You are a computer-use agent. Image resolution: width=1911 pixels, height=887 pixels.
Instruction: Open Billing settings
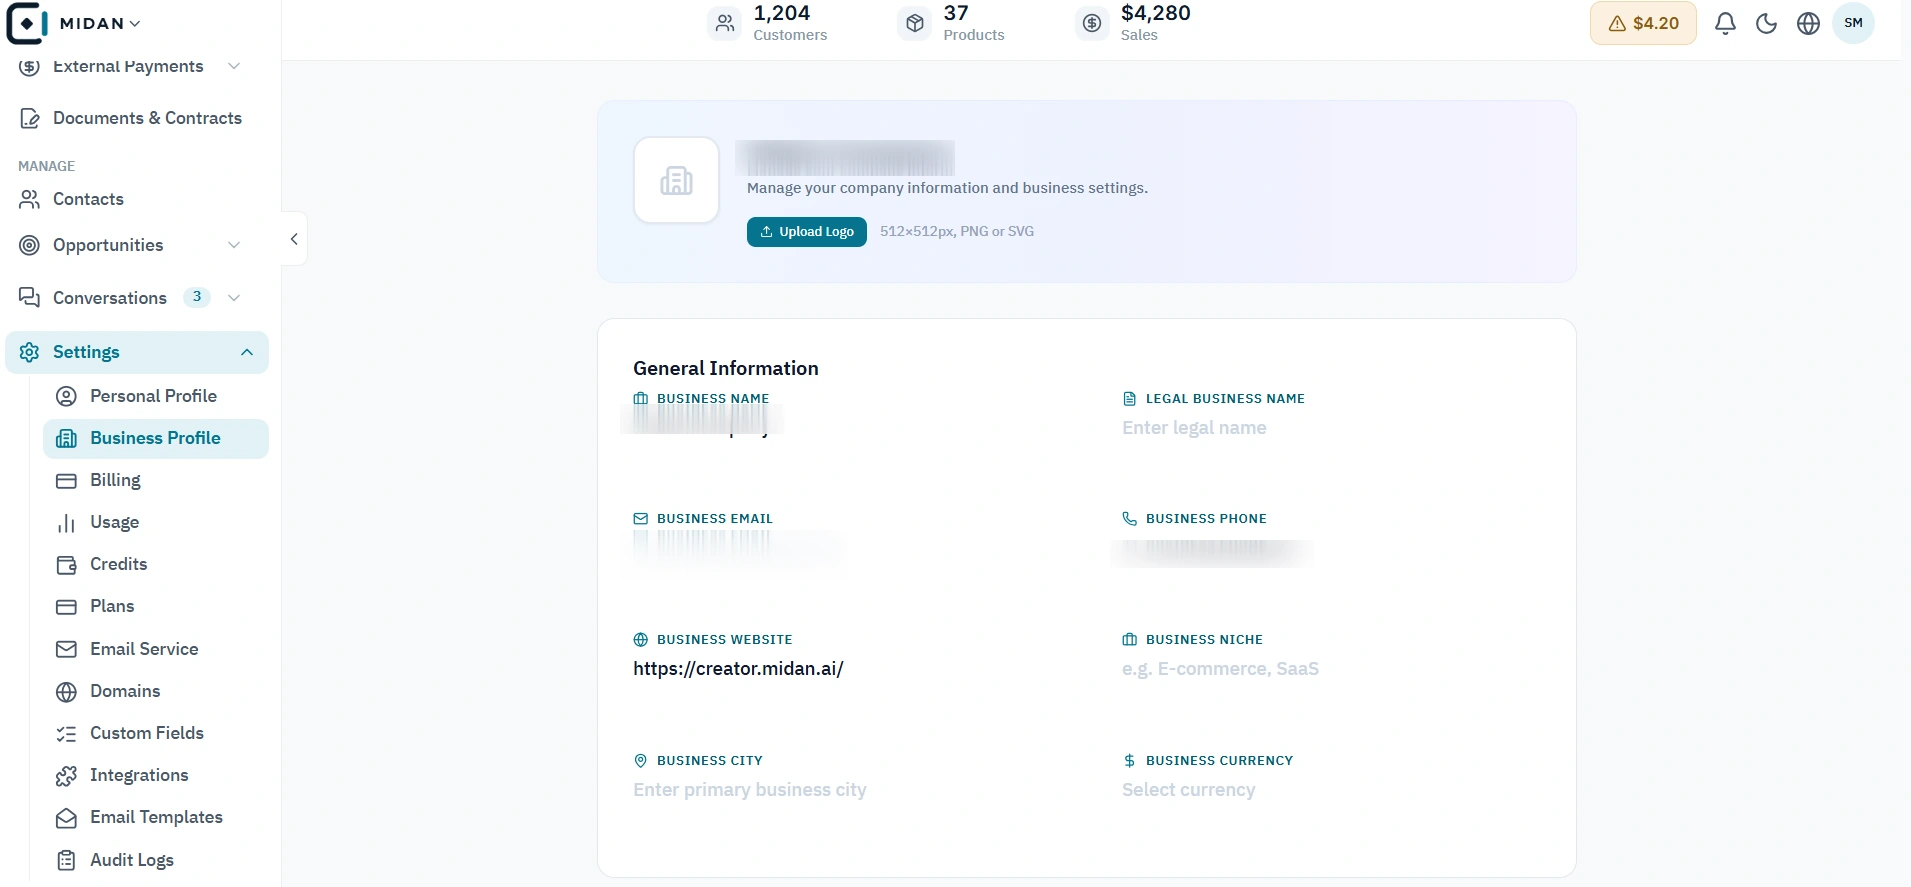pos(115,480)
